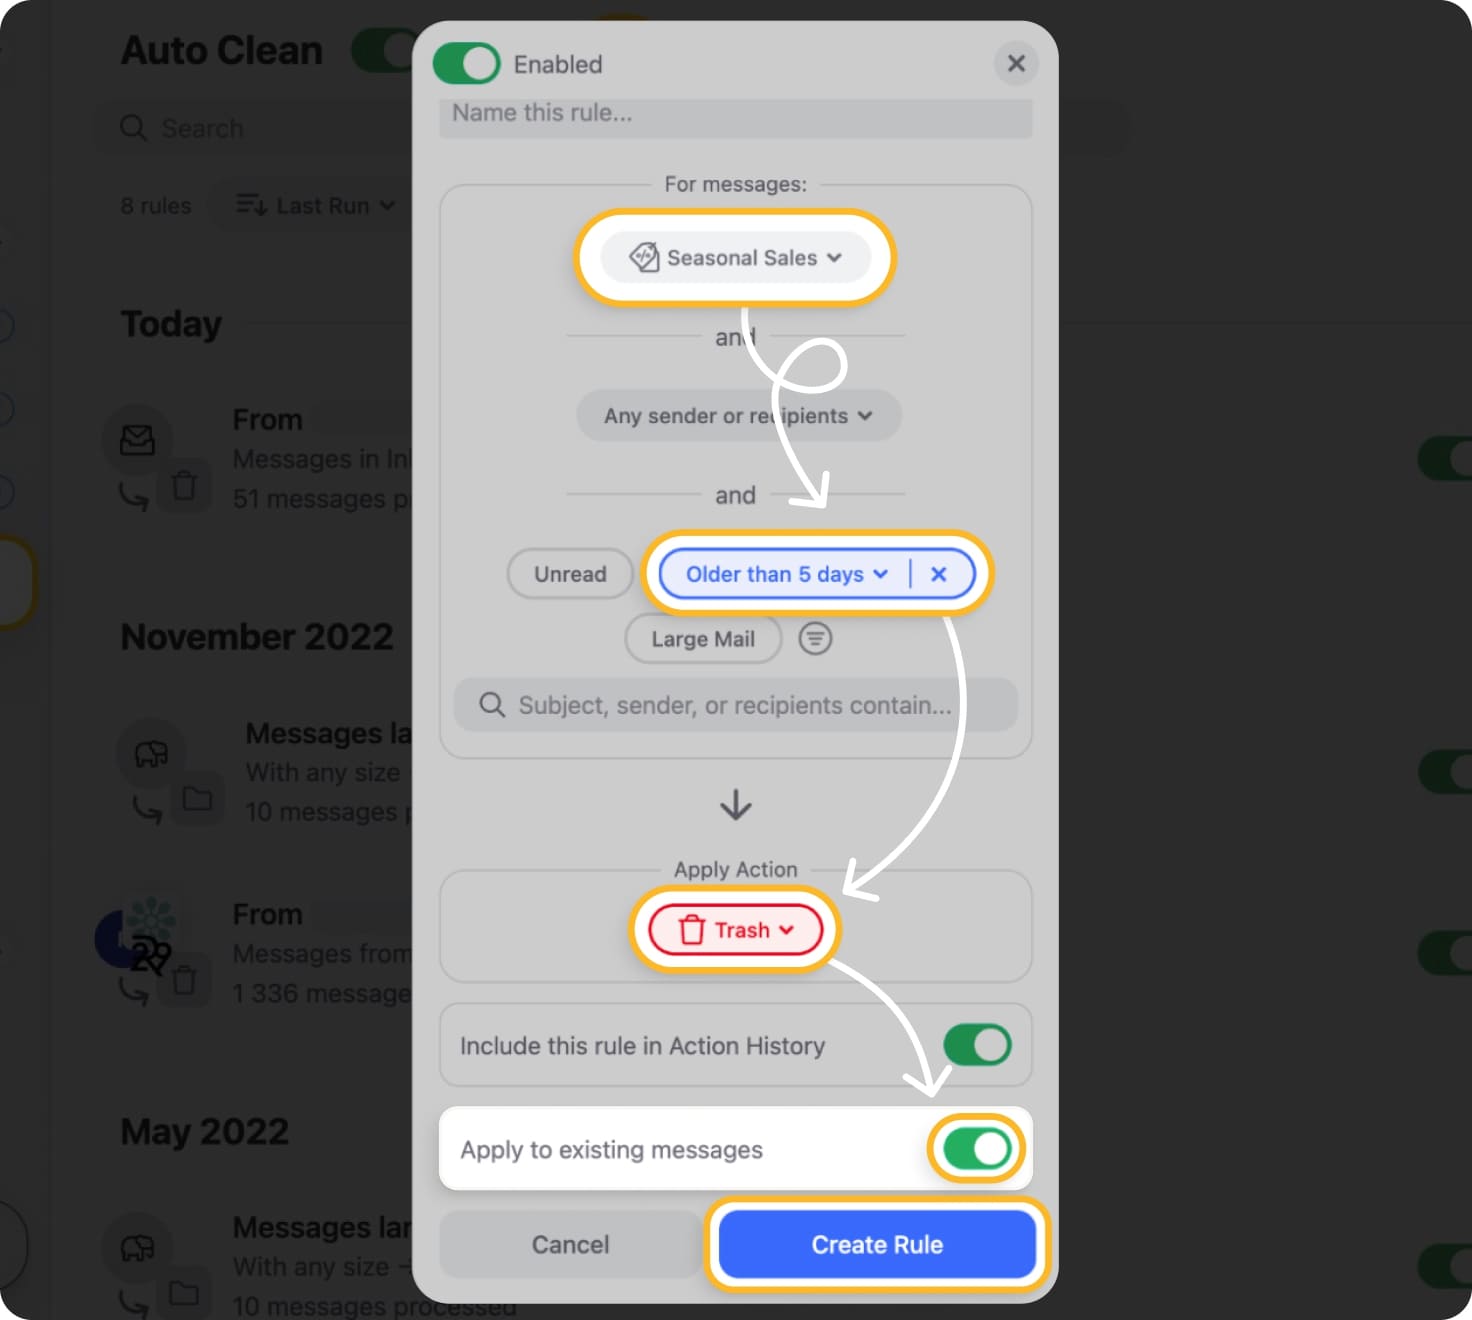Open the Trash action dropdown
Viewport: 1472px width, 1320px height.
tap(735, 930)
